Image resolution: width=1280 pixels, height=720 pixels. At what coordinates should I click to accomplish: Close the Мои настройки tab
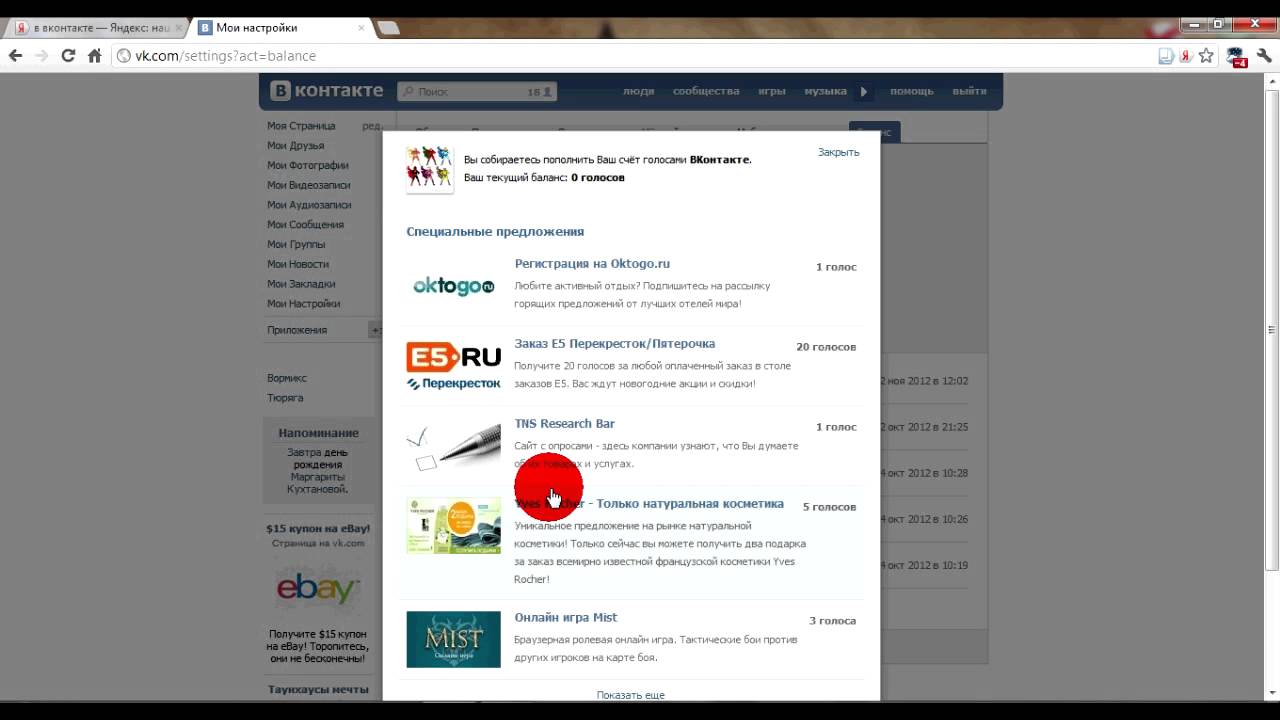click(361, 28)
